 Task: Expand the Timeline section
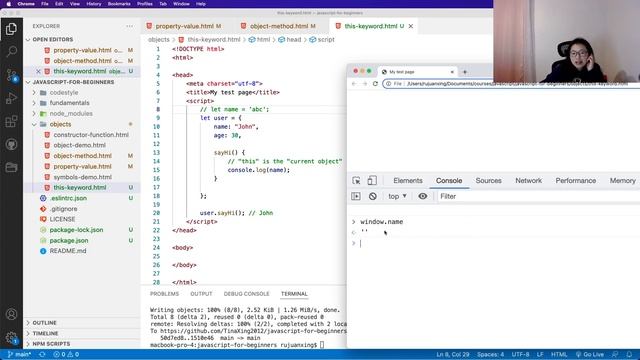(45, 333)
